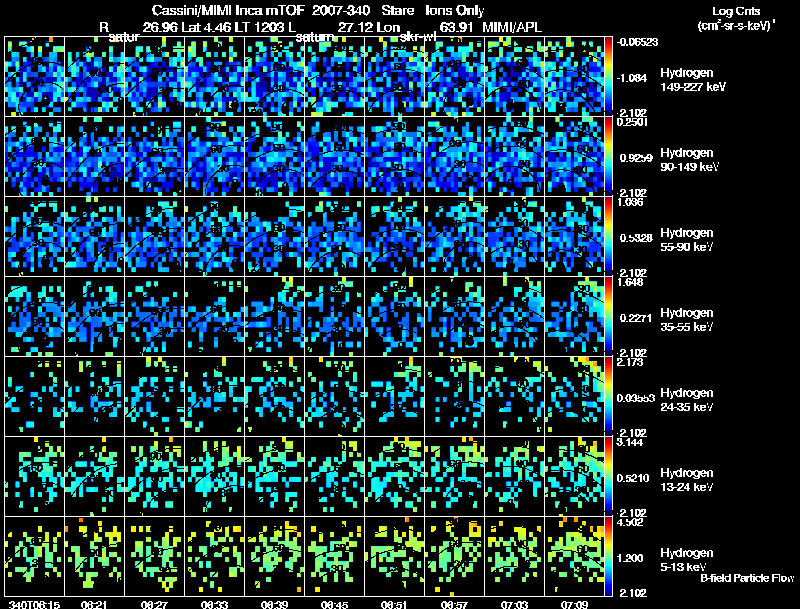
Task: Open the 5-13 keV image panel above 07:09
Action: tap(574, 556)
